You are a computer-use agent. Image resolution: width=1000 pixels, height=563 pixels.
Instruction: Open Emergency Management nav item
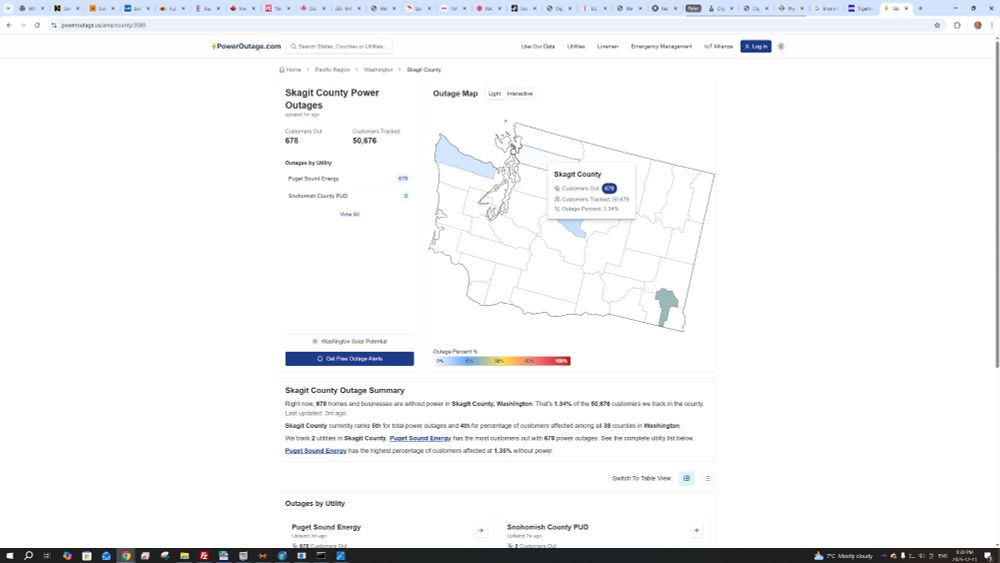point(661,47)
